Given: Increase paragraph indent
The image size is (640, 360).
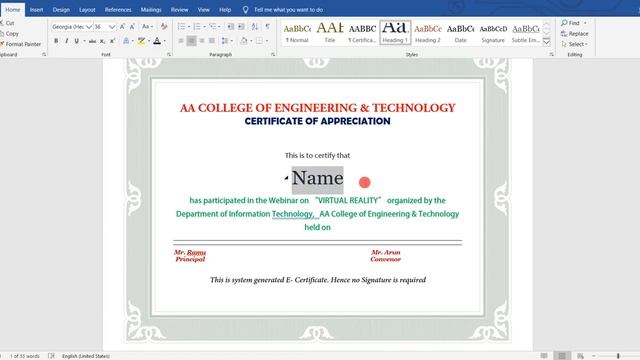Looking at the screenshot, I should 241,27.
